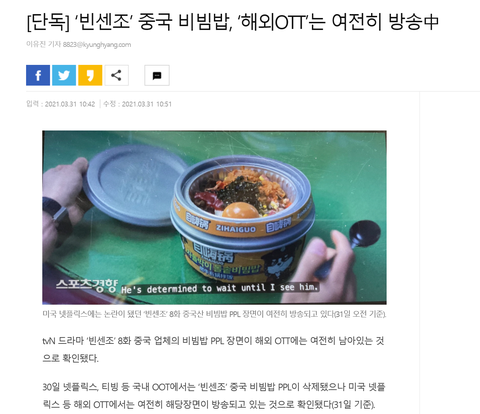480x414 pixels.
Task: Click the 수정 2021.03.31 10:51 timestamp
Action: [138, 104]
